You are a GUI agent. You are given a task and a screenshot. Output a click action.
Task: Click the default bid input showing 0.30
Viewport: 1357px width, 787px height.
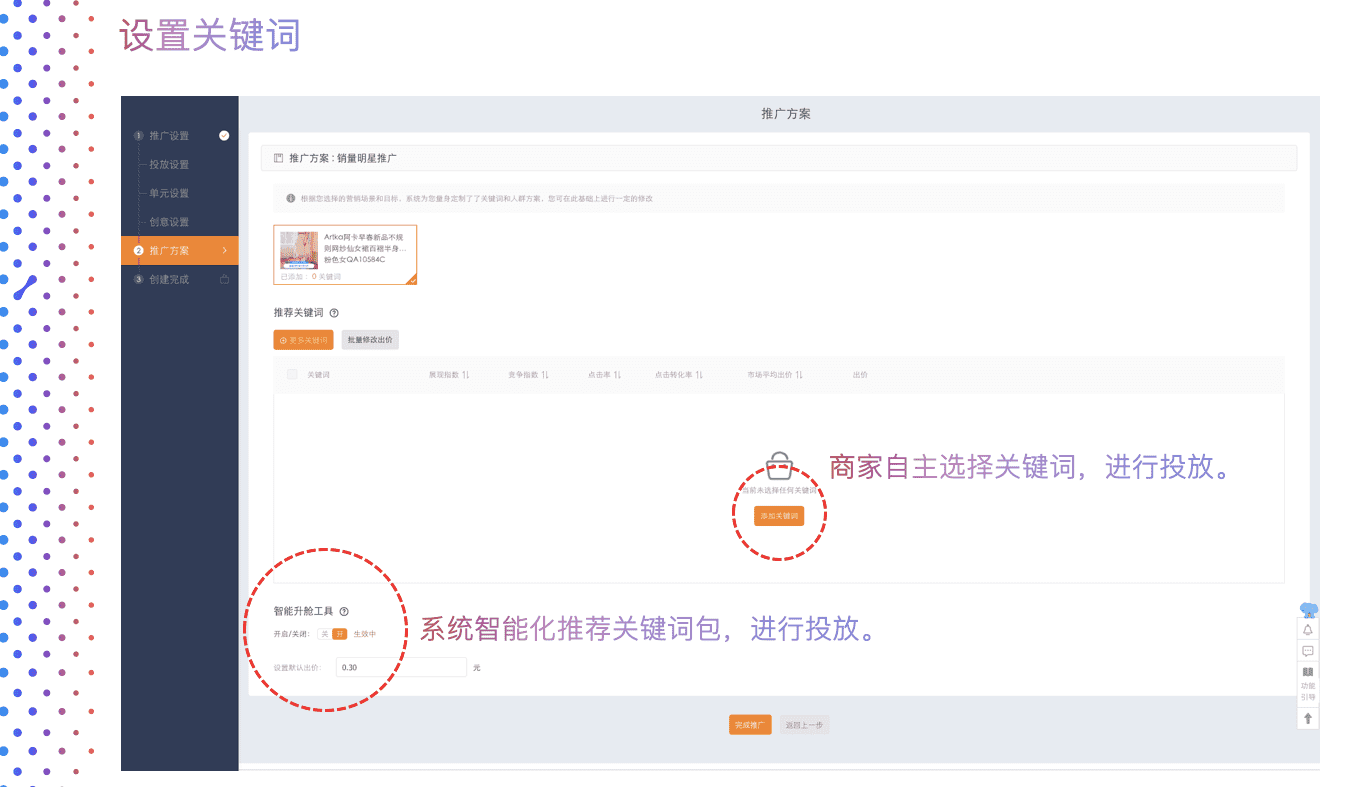click(401, 667)
